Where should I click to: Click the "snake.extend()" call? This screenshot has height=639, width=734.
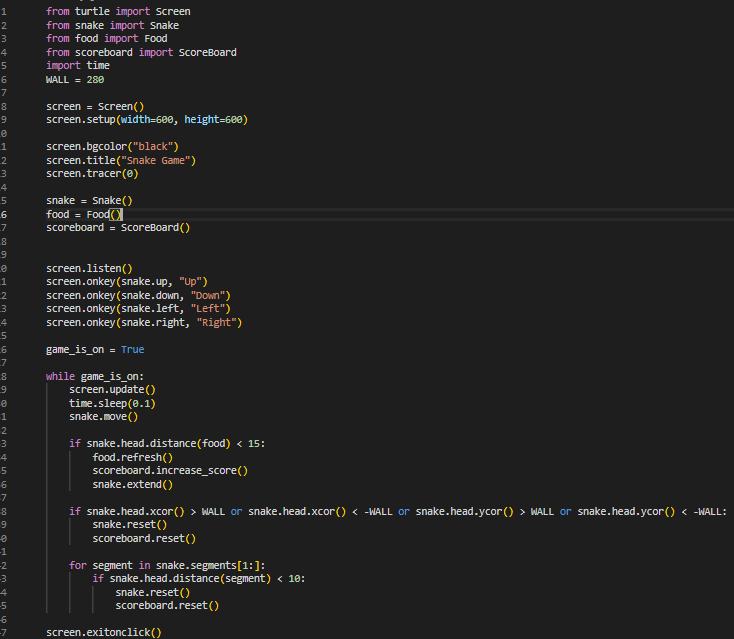click(133, 485)
